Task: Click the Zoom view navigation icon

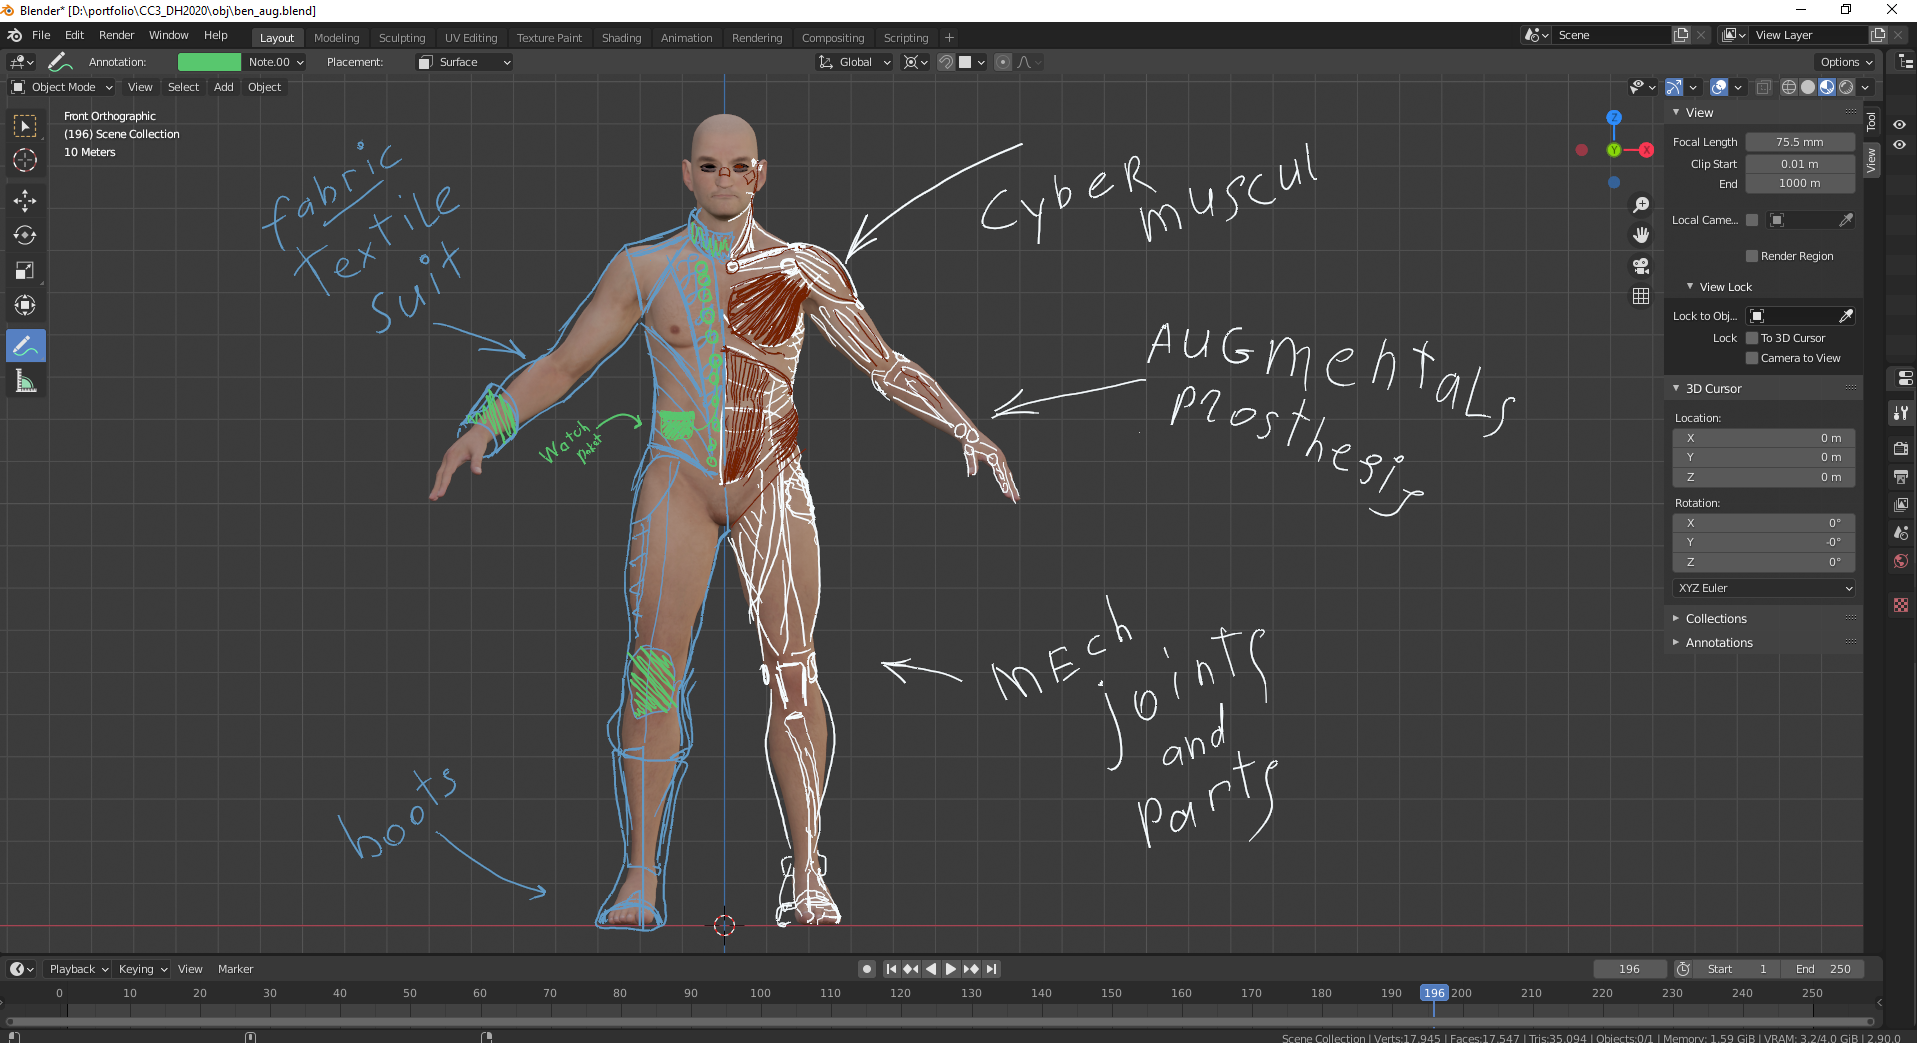Action: 1641,205
